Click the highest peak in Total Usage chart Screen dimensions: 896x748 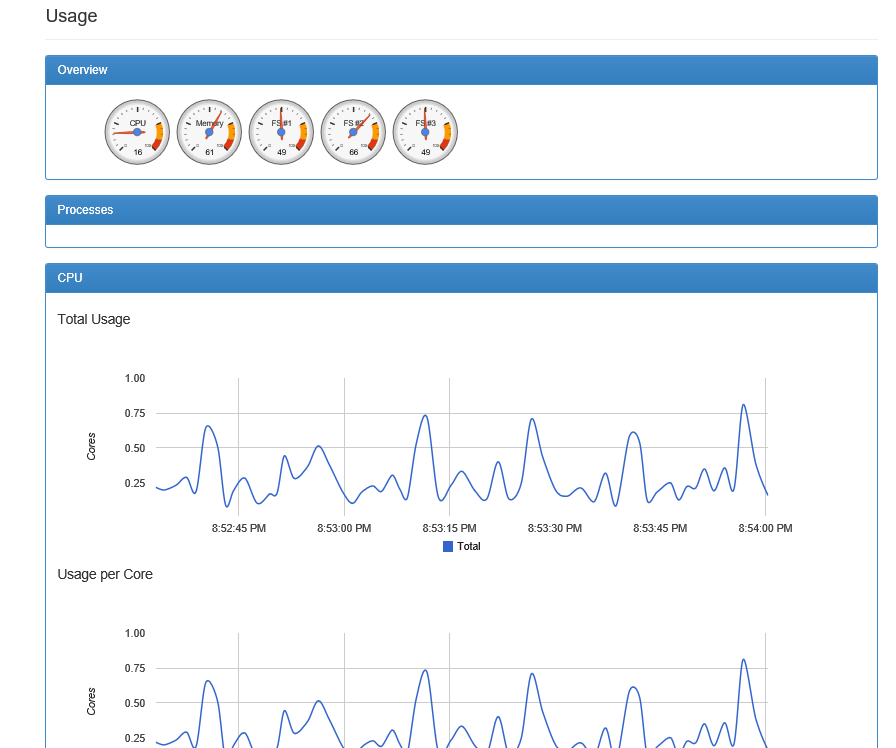click(743, 405)
